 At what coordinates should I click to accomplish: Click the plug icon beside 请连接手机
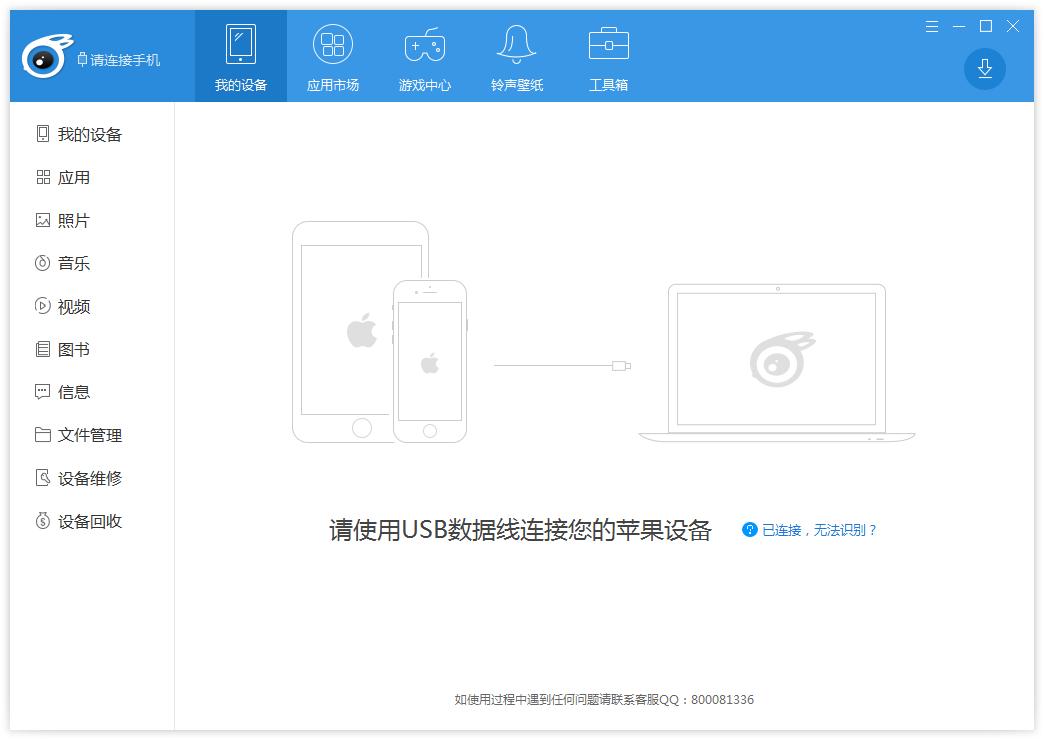(x=82, y=59)
